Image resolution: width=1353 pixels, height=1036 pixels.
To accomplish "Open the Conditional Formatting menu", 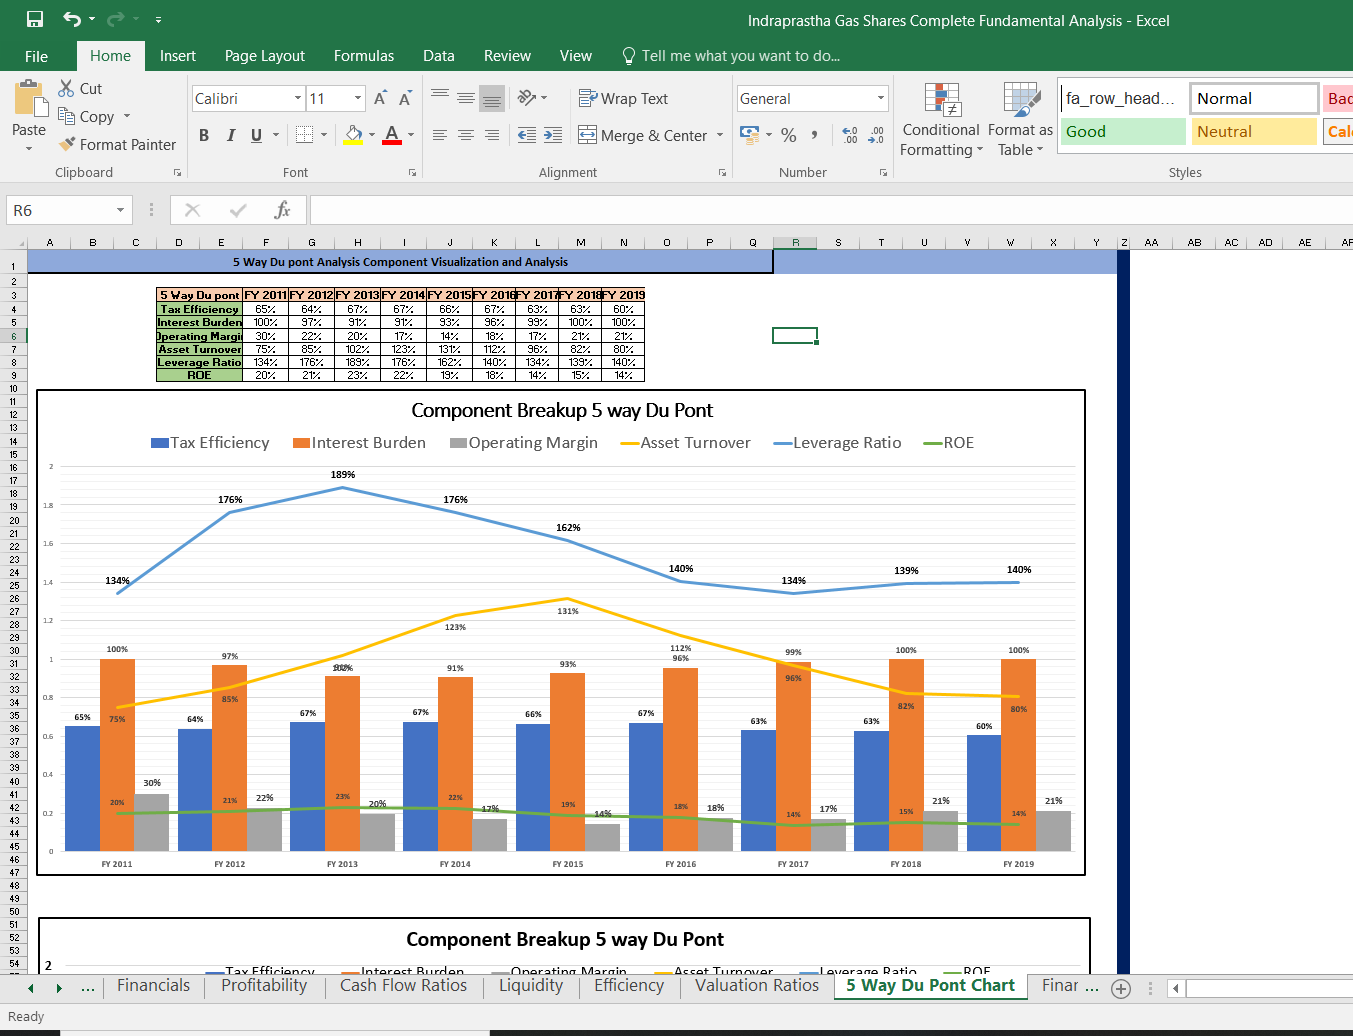I will tap(941, 119).
